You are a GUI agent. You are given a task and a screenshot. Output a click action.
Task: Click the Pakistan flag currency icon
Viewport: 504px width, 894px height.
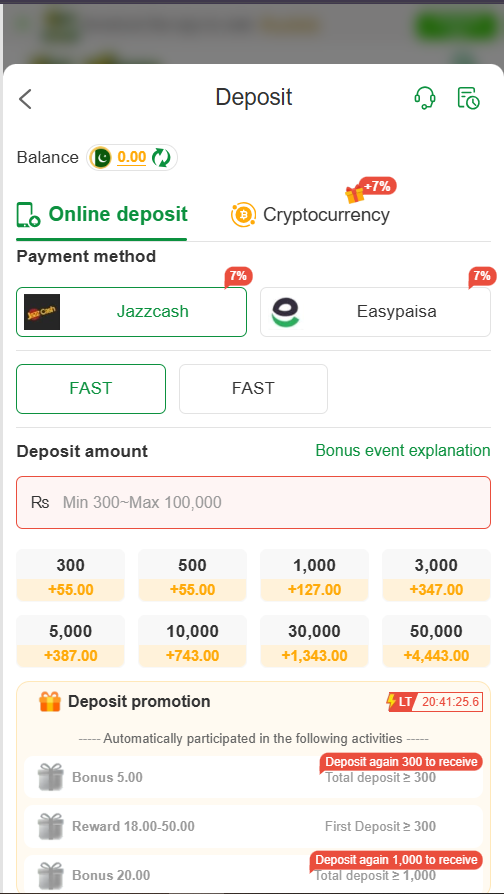[101, 157]
